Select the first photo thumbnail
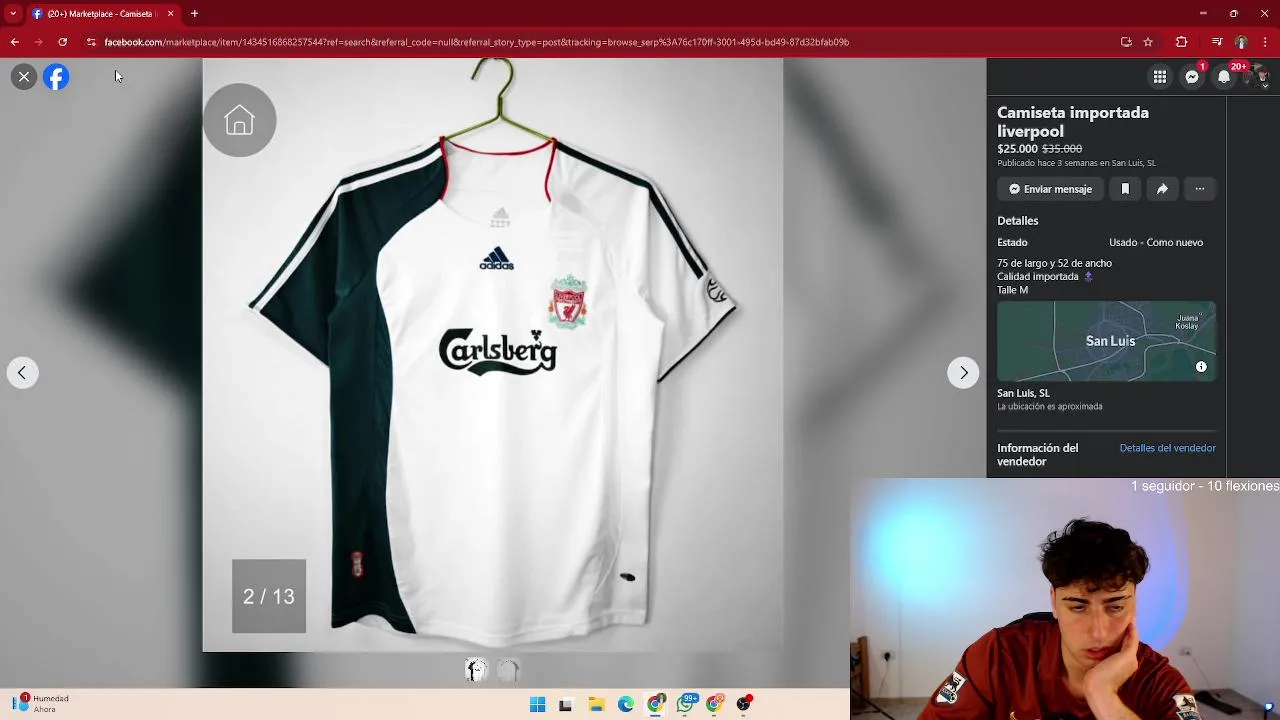Viewport: 1280px width, 720px height. point(476,670)
